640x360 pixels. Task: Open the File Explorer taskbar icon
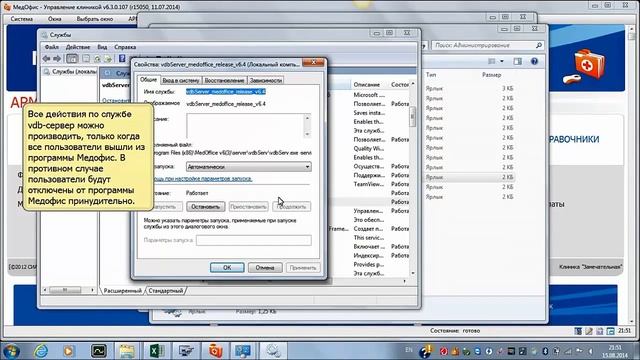pyautogui.click(x=127, y=351)
